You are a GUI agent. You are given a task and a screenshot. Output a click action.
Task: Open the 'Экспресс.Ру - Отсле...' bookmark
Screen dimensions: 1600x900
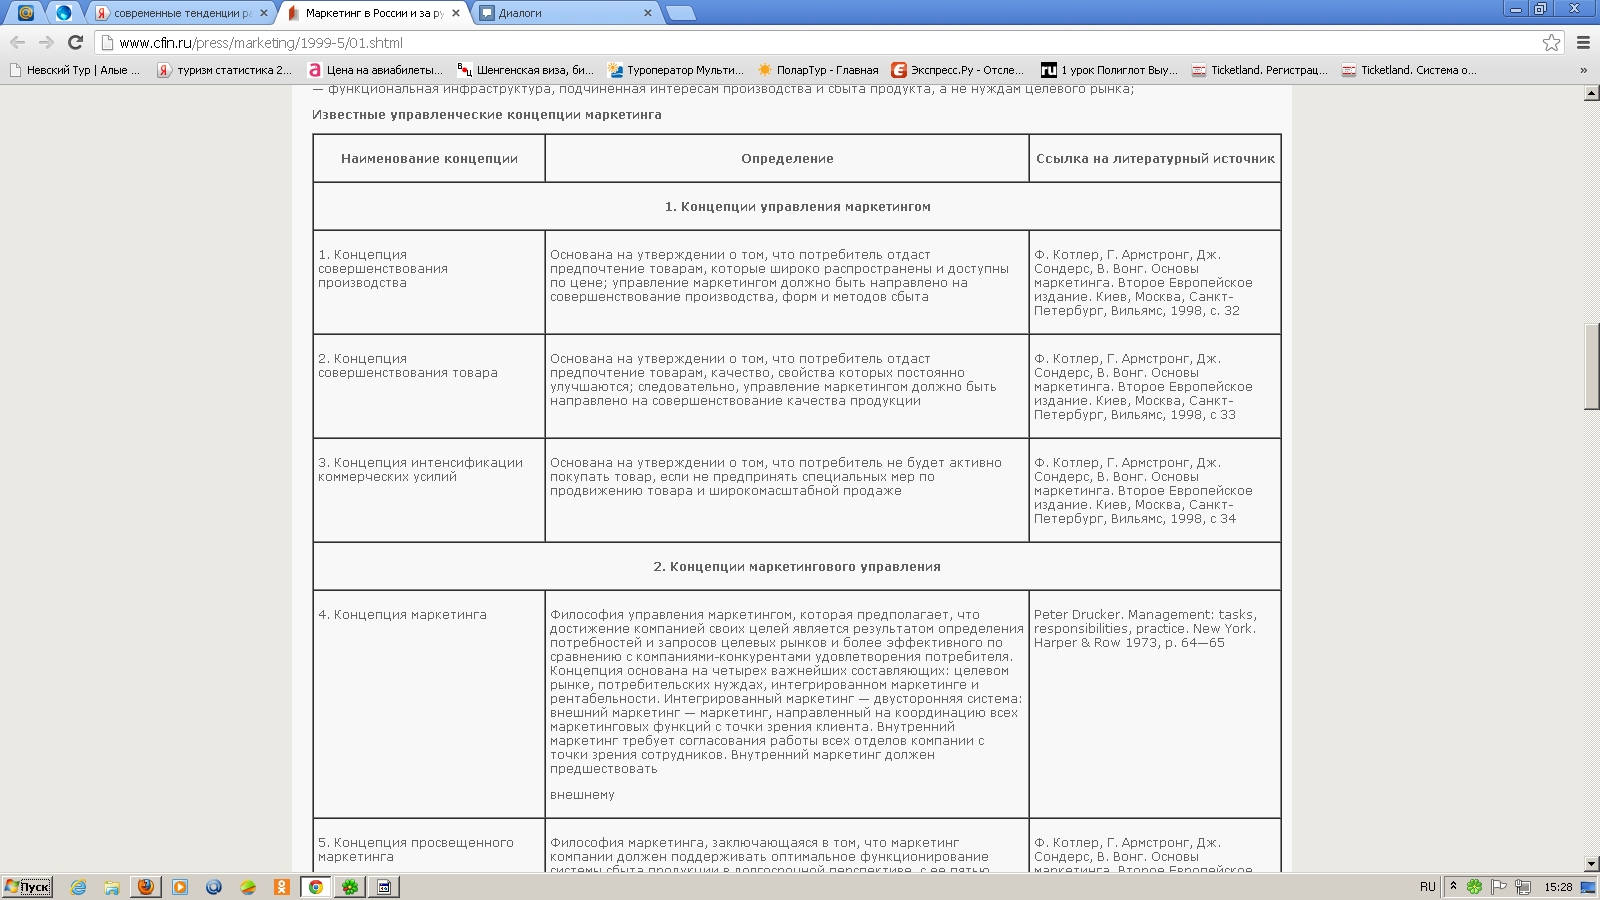coord(958,70)
